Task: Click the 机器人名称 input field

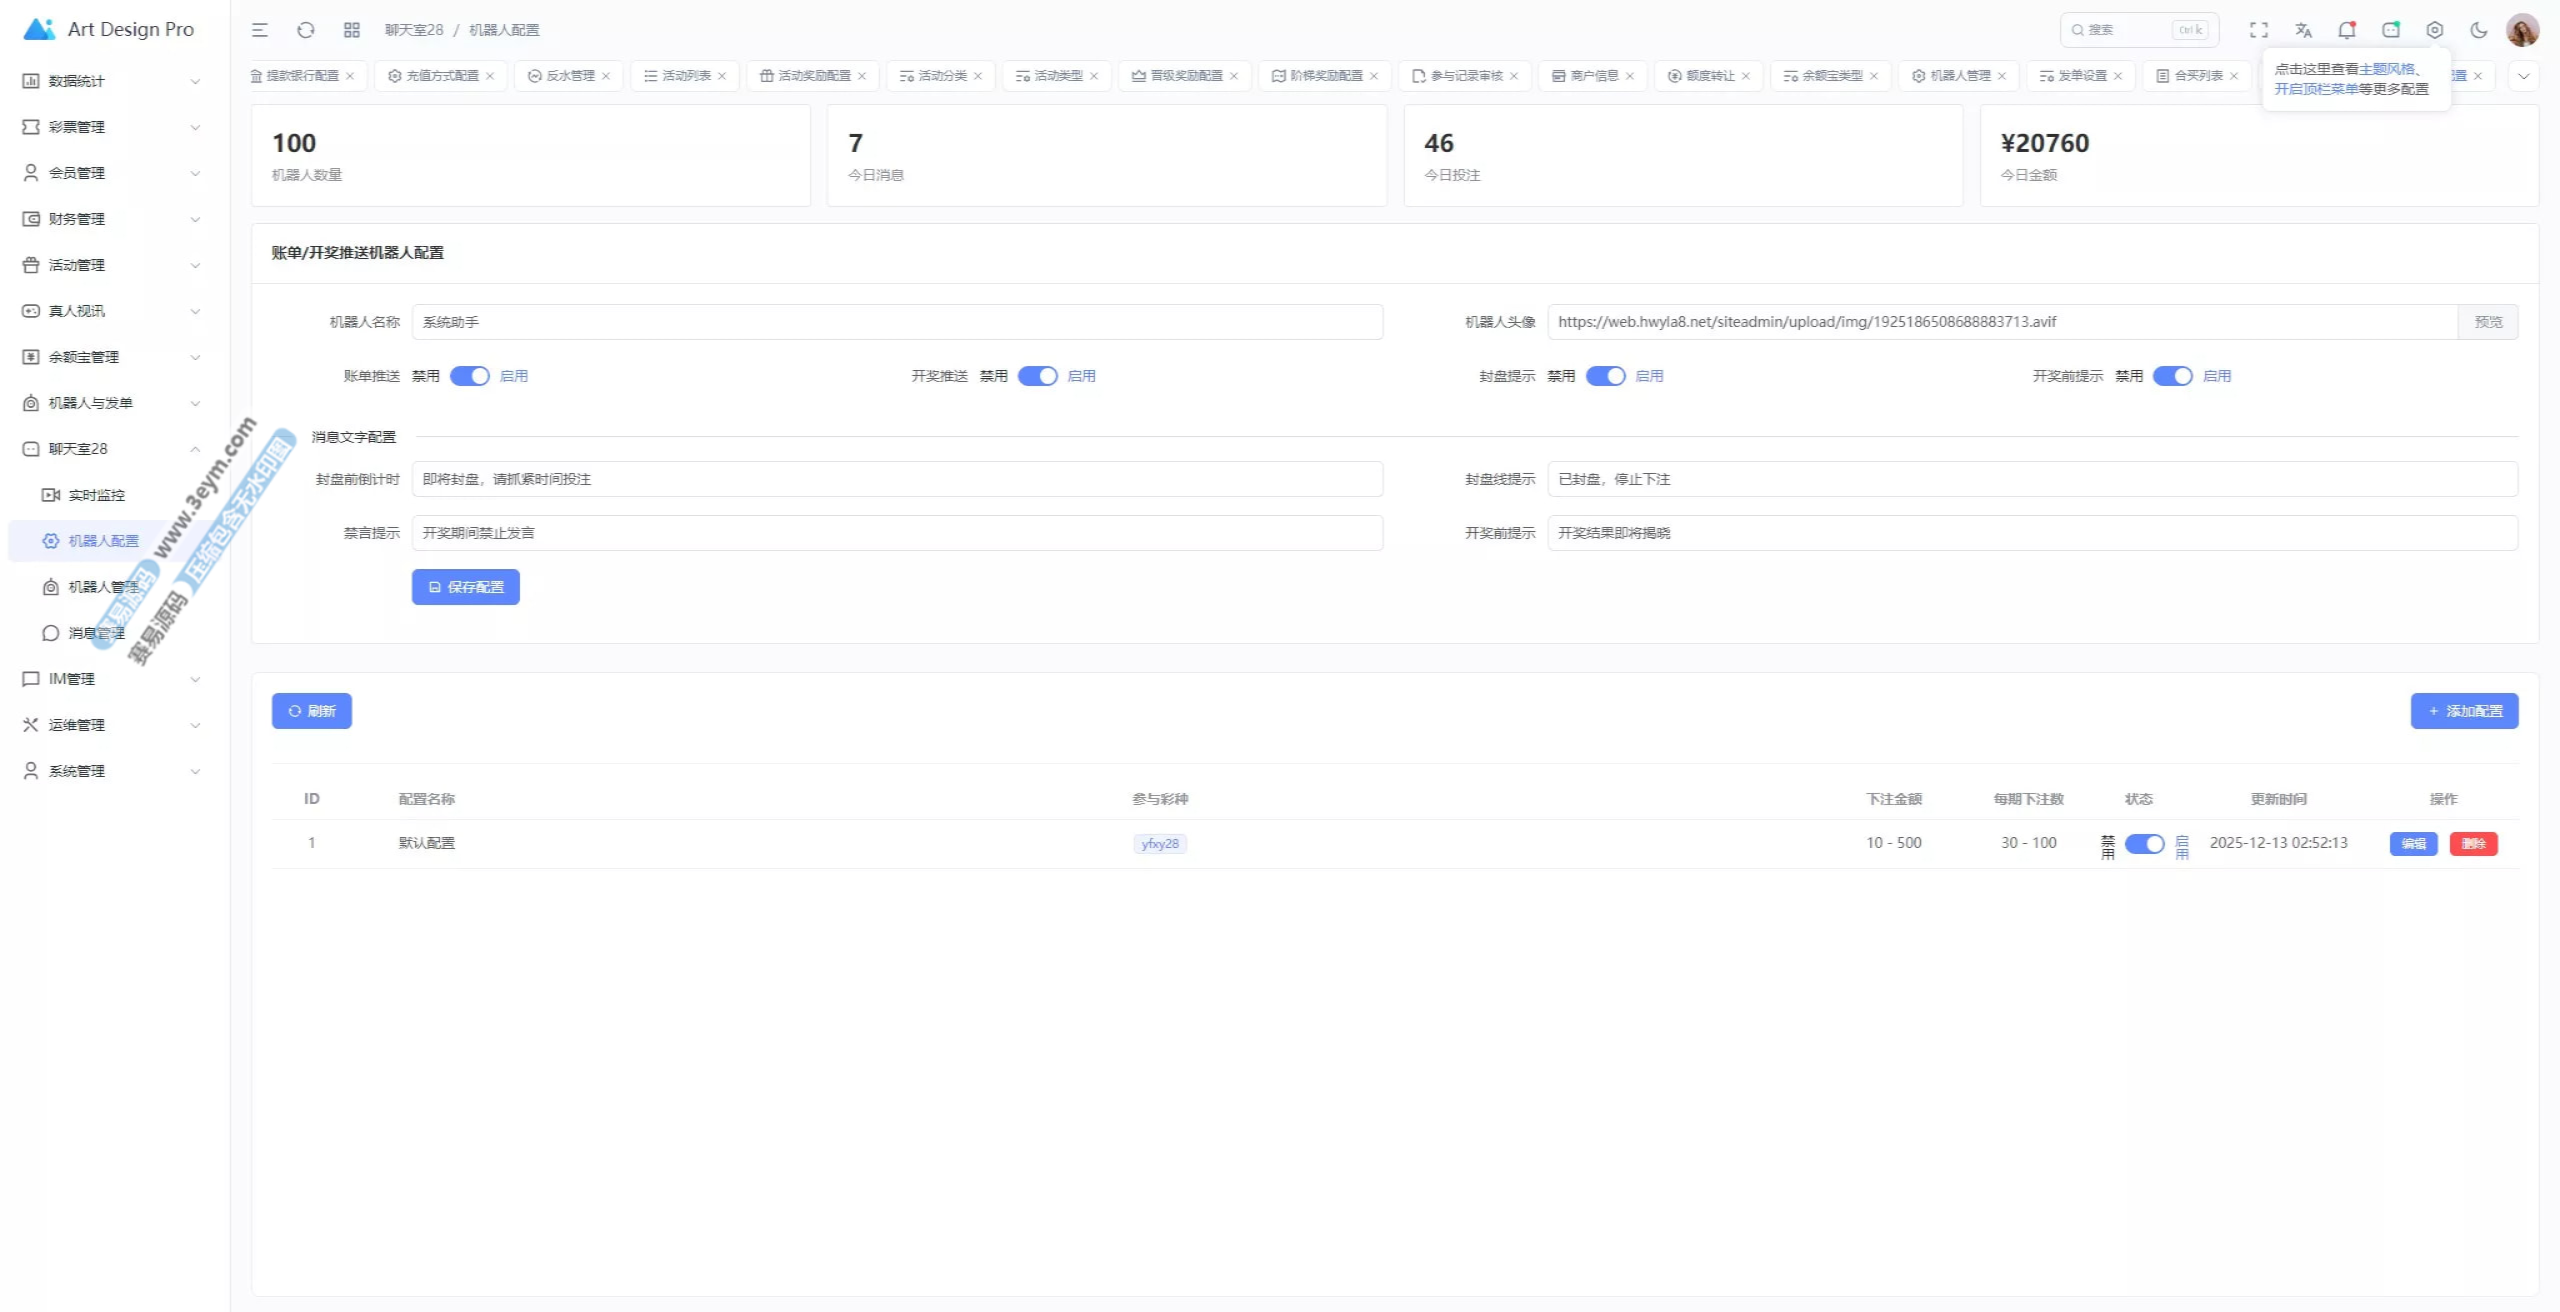Action: coord(897,322)
